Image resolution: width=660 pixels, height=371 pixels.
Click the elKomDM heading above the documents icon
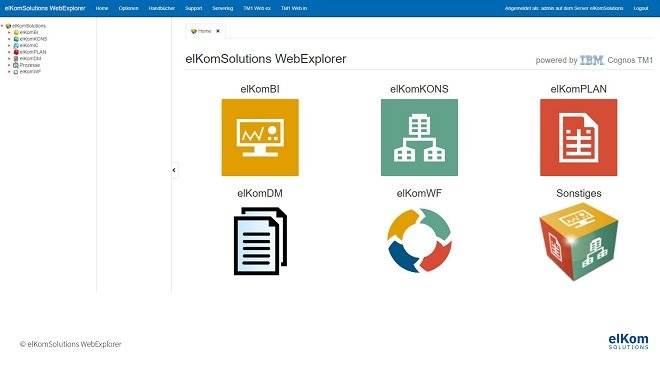[x=260, y=194]
